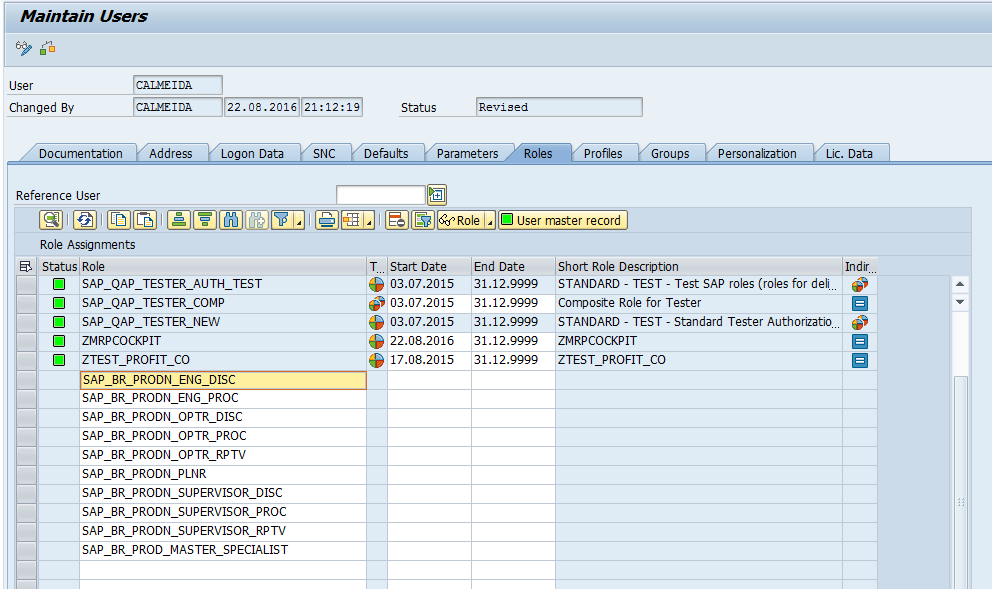This screenshot has height=589, width=992.
Task: Click the composite role icon for SAP_QAP_TESTER_COMP
Action: pos(376,303)
